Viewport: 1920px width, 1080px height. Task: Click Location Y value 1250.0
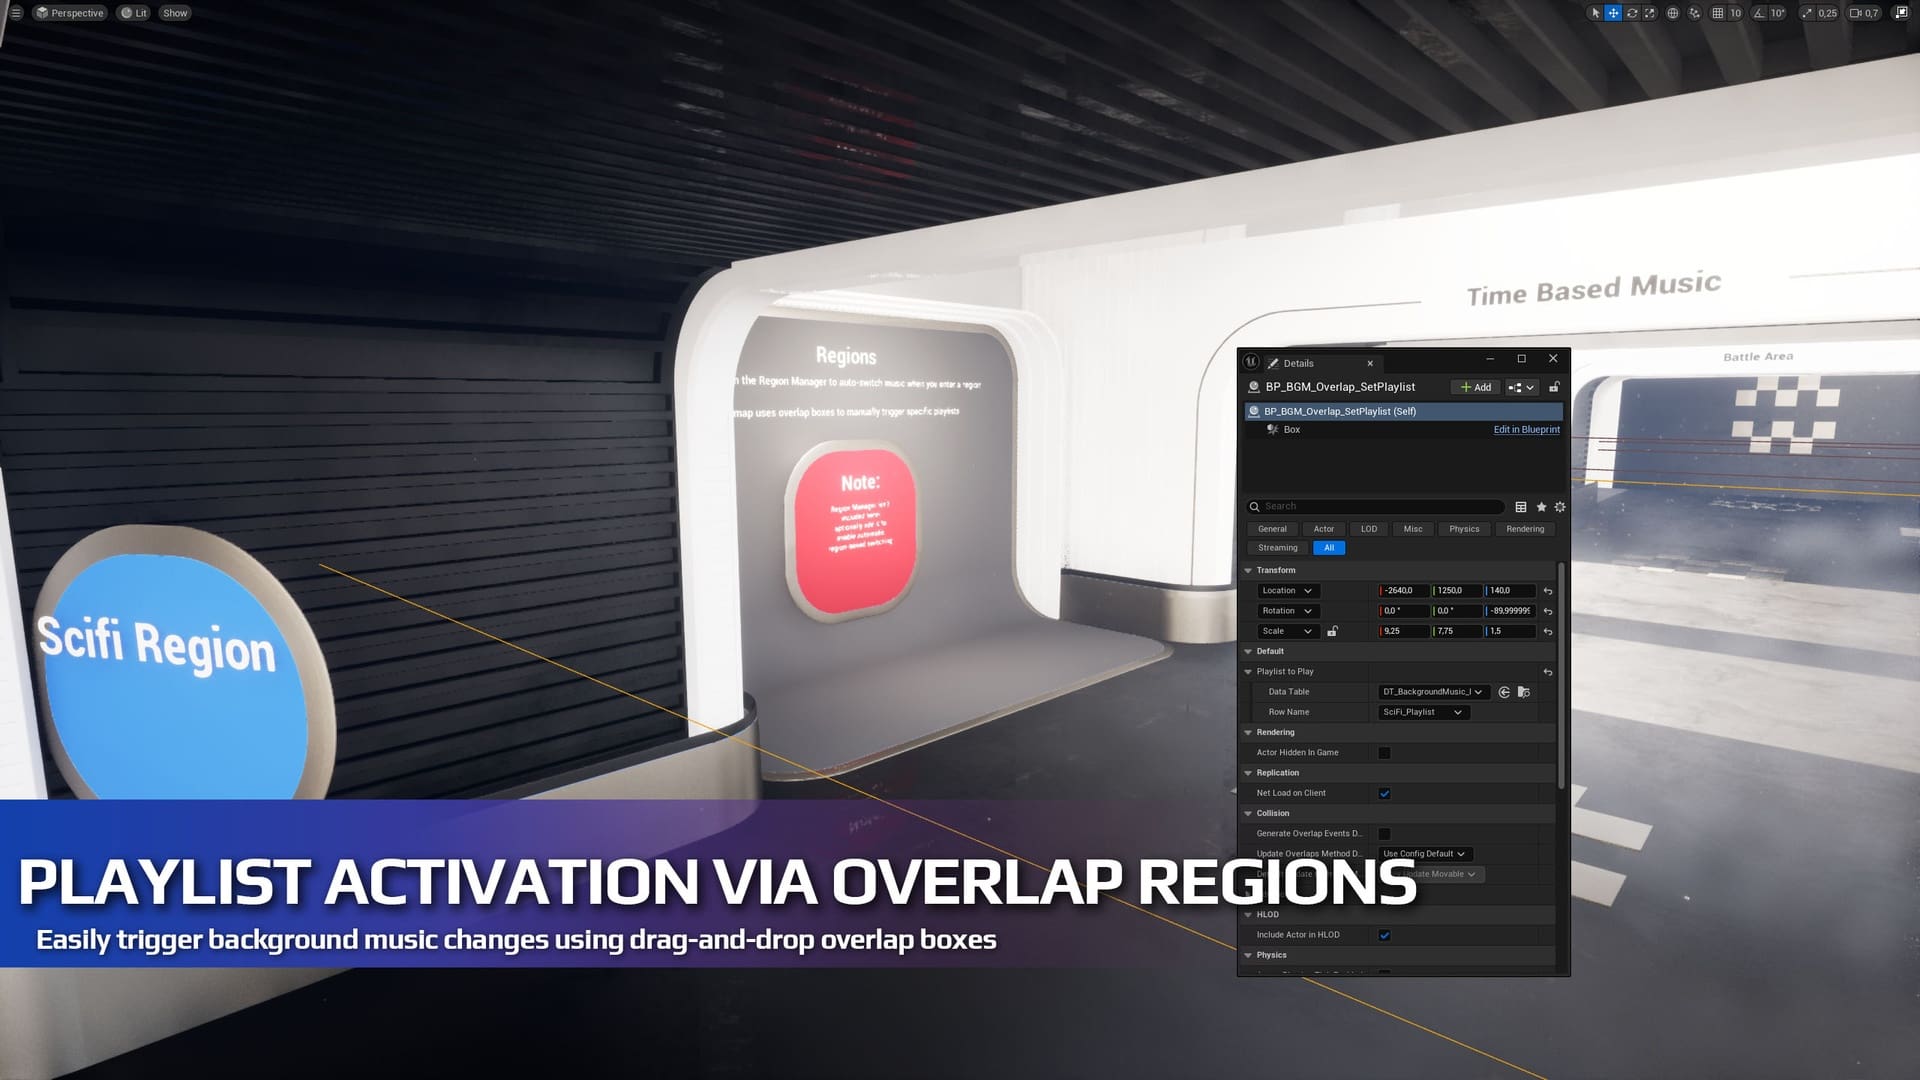[x=1457, y=591]
